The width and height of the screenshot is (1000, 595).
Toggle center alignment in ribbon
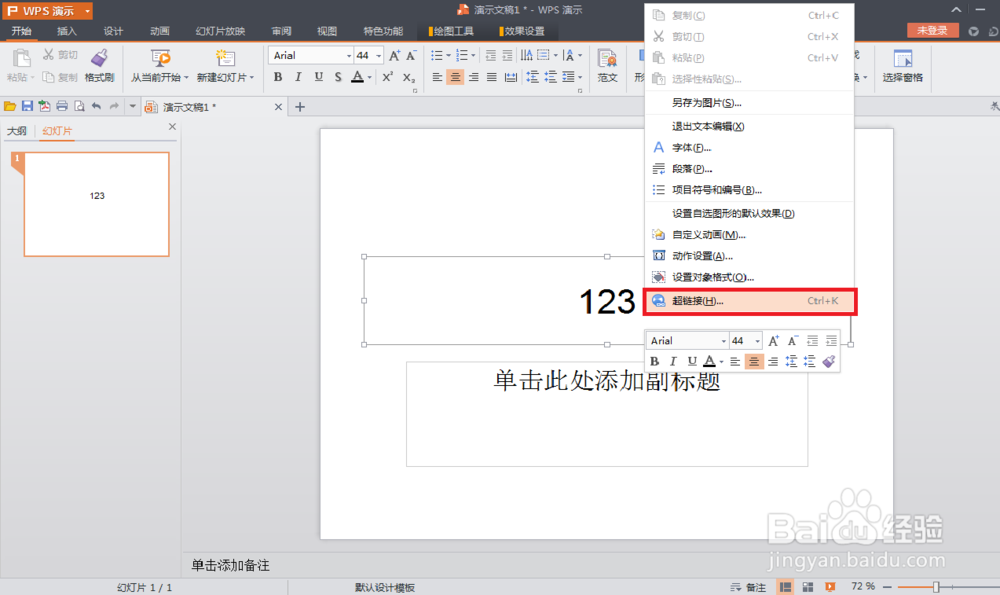[455, 77]
